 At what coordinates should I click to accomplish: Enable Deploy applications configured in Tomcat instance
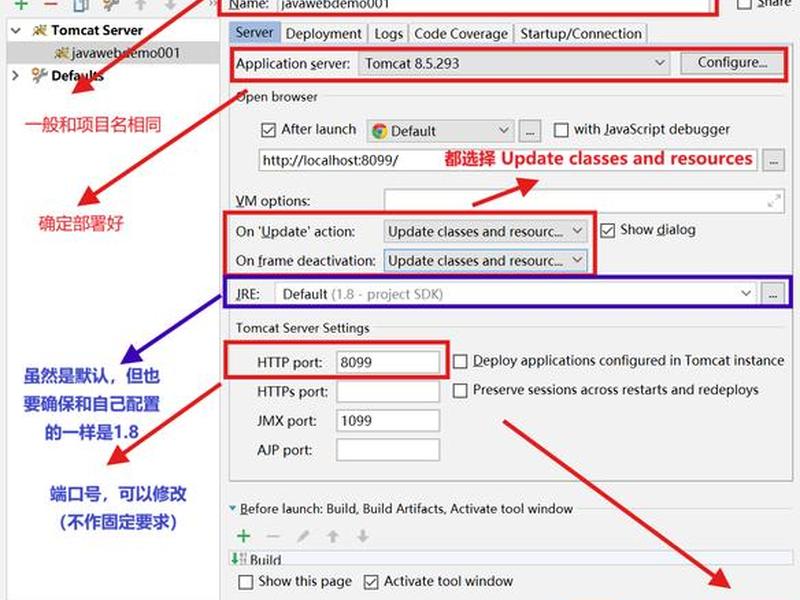pos(460,361)
